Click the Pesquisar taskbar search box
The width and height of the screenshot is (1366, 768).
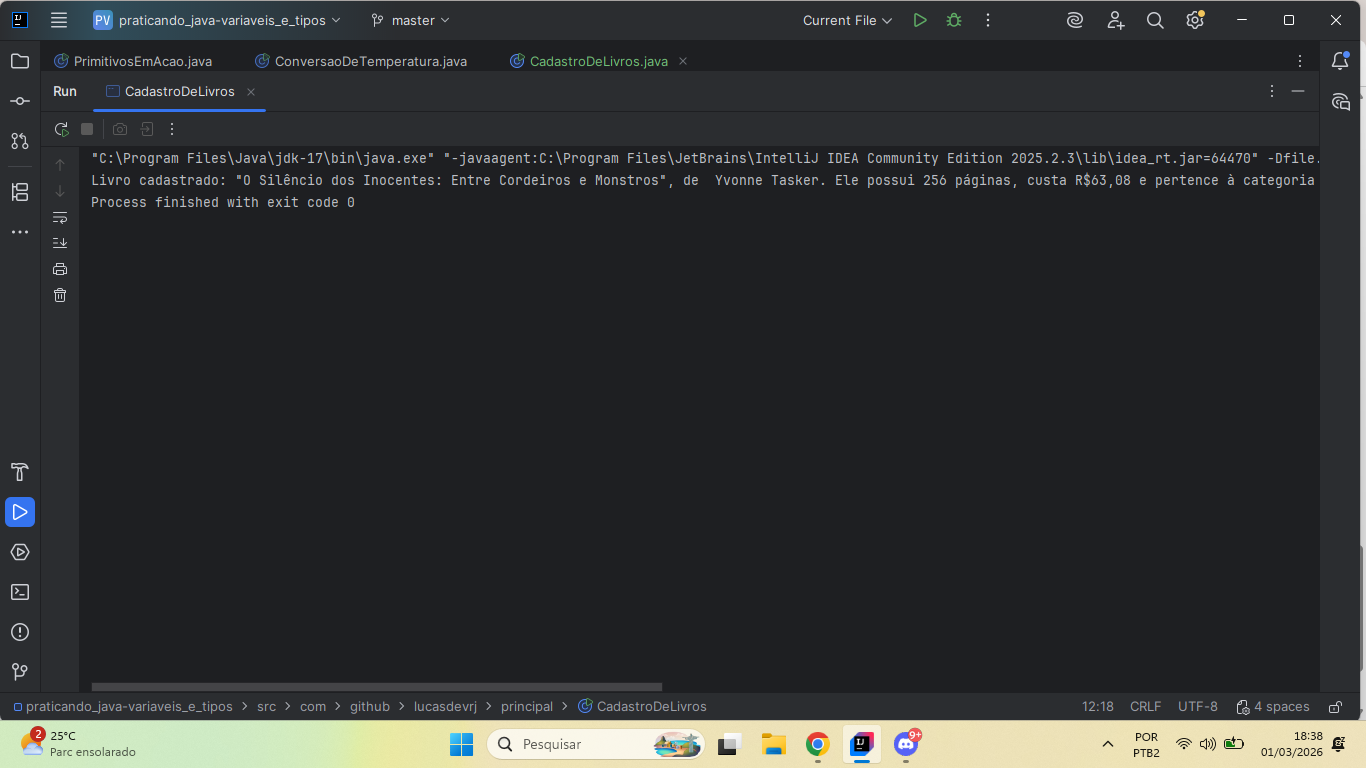point(596,744)
